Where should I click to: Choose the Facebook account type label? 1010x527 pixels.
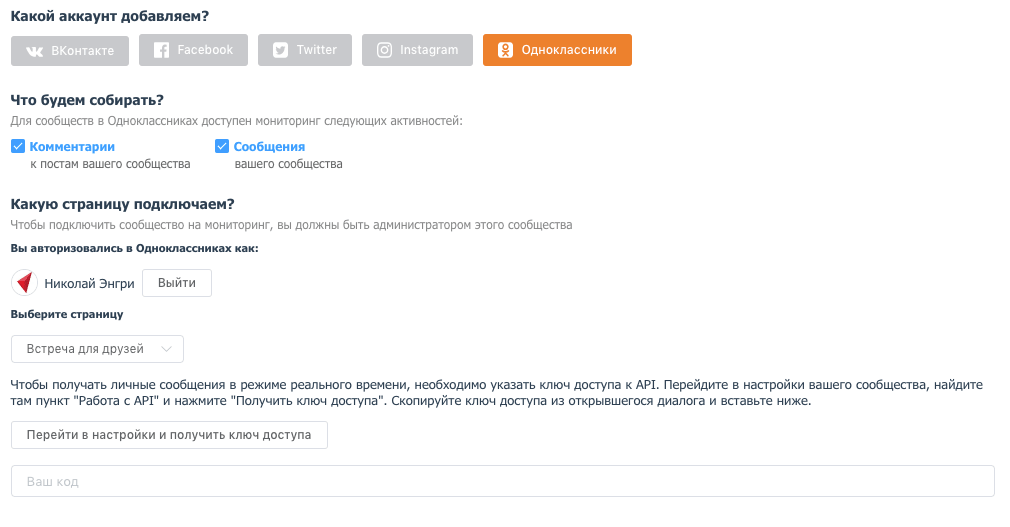[x=205, y=50]
